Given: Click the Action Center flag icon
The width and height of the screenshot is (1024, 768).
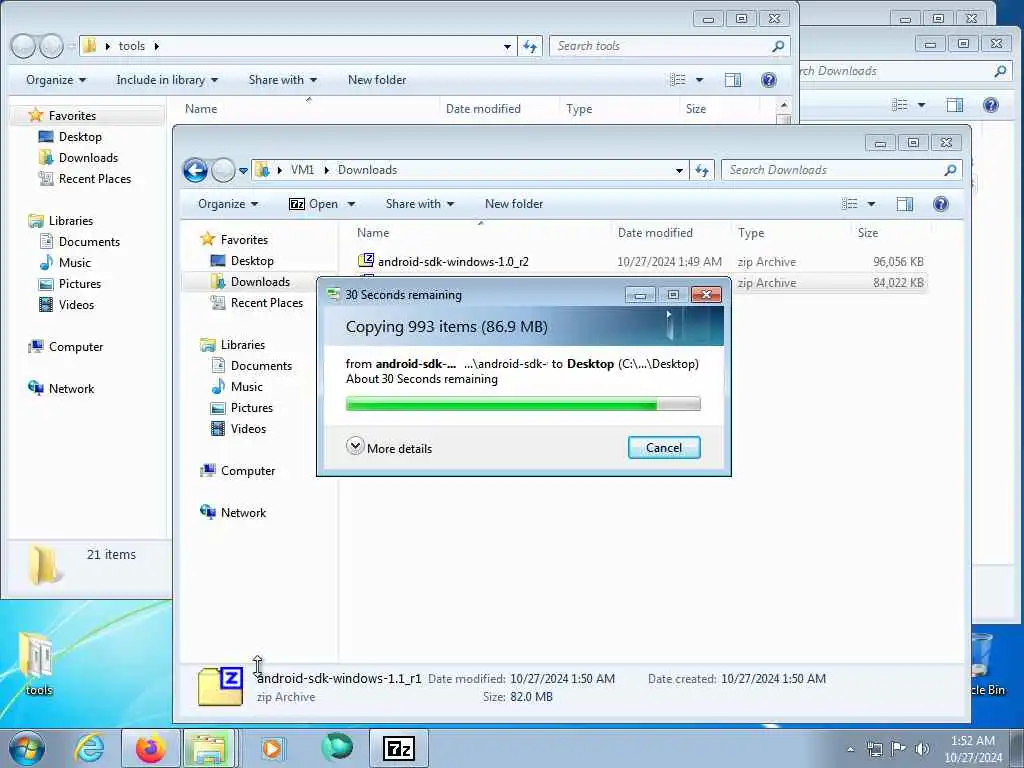Looking at the screenshot, I should click(x=899, y=749).
